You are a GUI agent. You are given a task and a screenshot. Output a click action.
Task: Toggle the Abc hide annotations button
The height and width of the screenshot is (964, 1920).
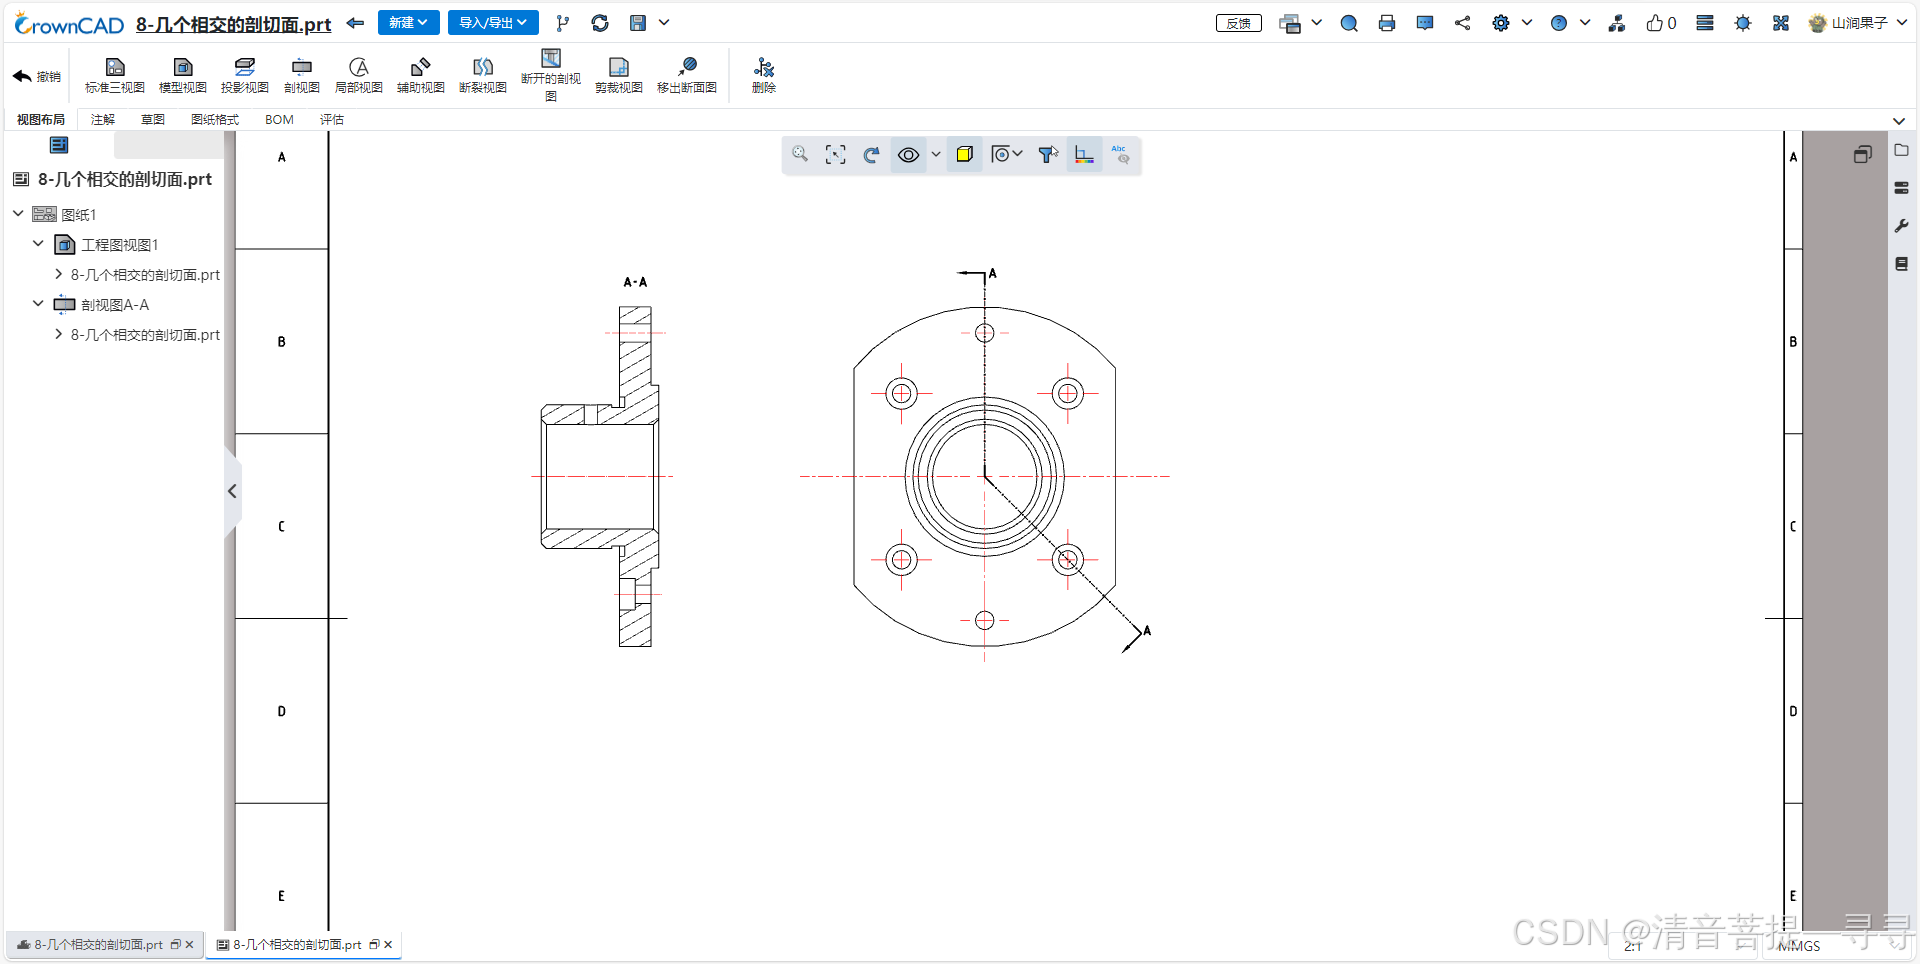tap(1121, 154)
